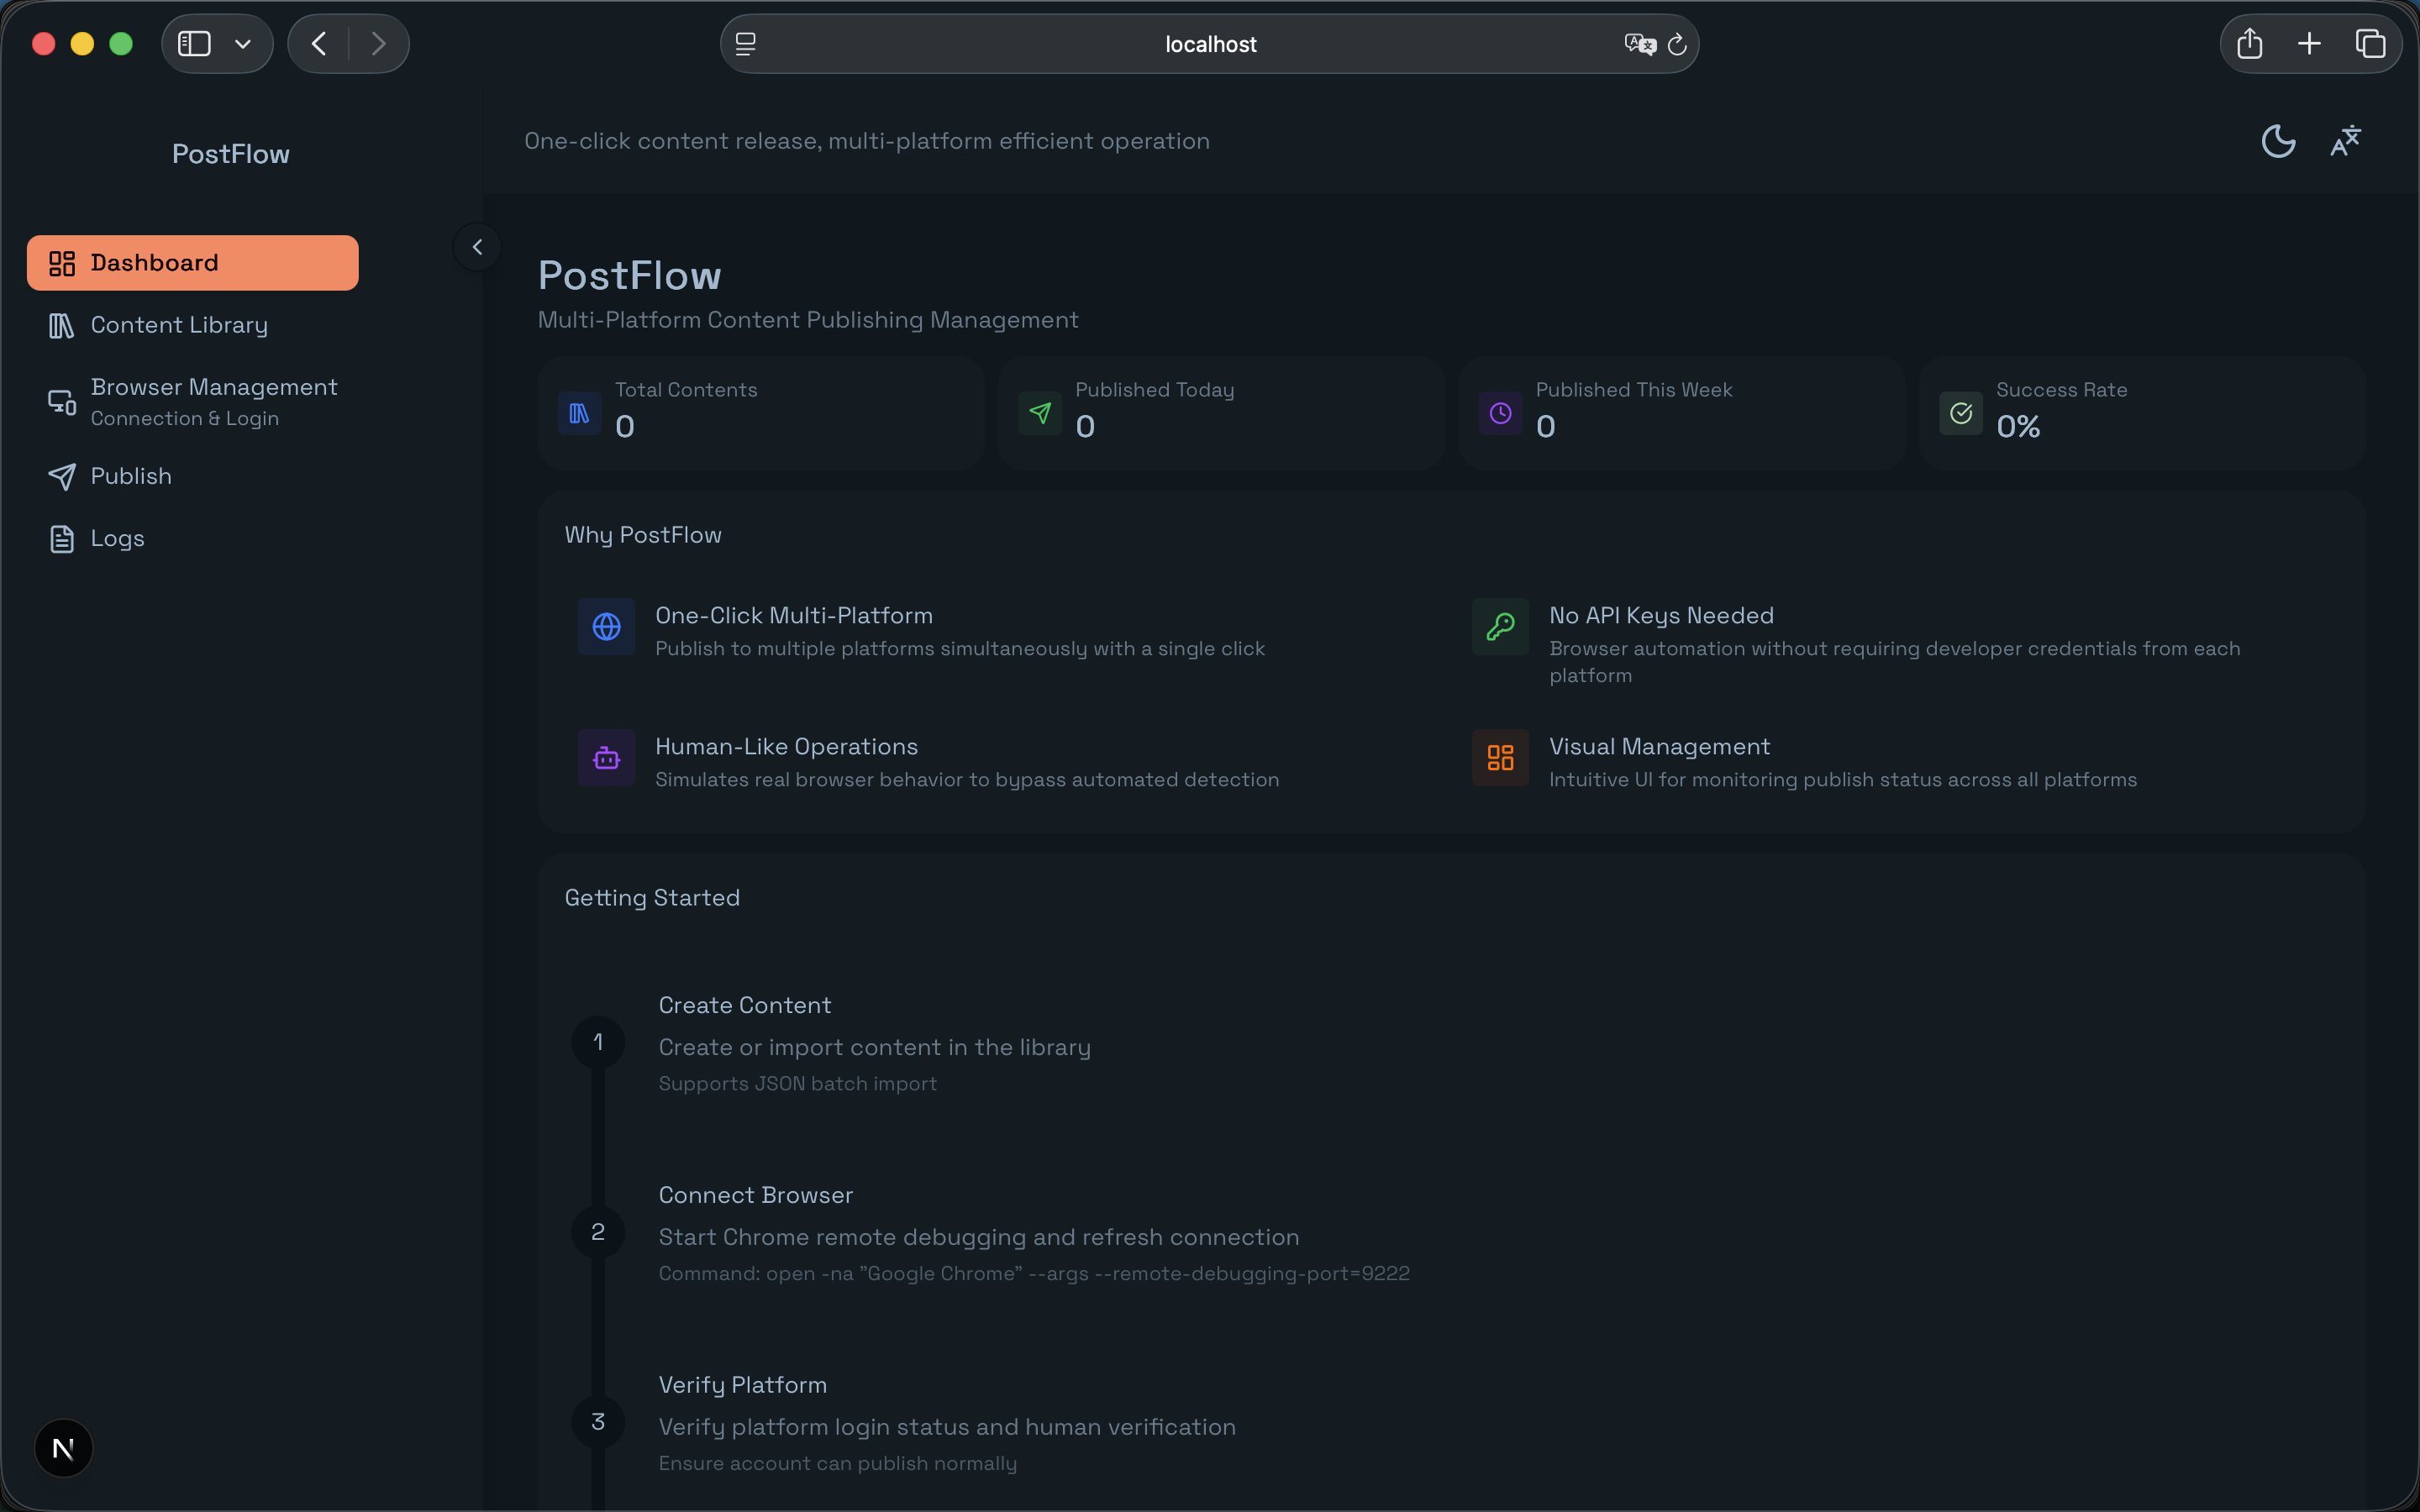Open the Logs section
The image size is (2420, 1512).
(x=117, y=537)
